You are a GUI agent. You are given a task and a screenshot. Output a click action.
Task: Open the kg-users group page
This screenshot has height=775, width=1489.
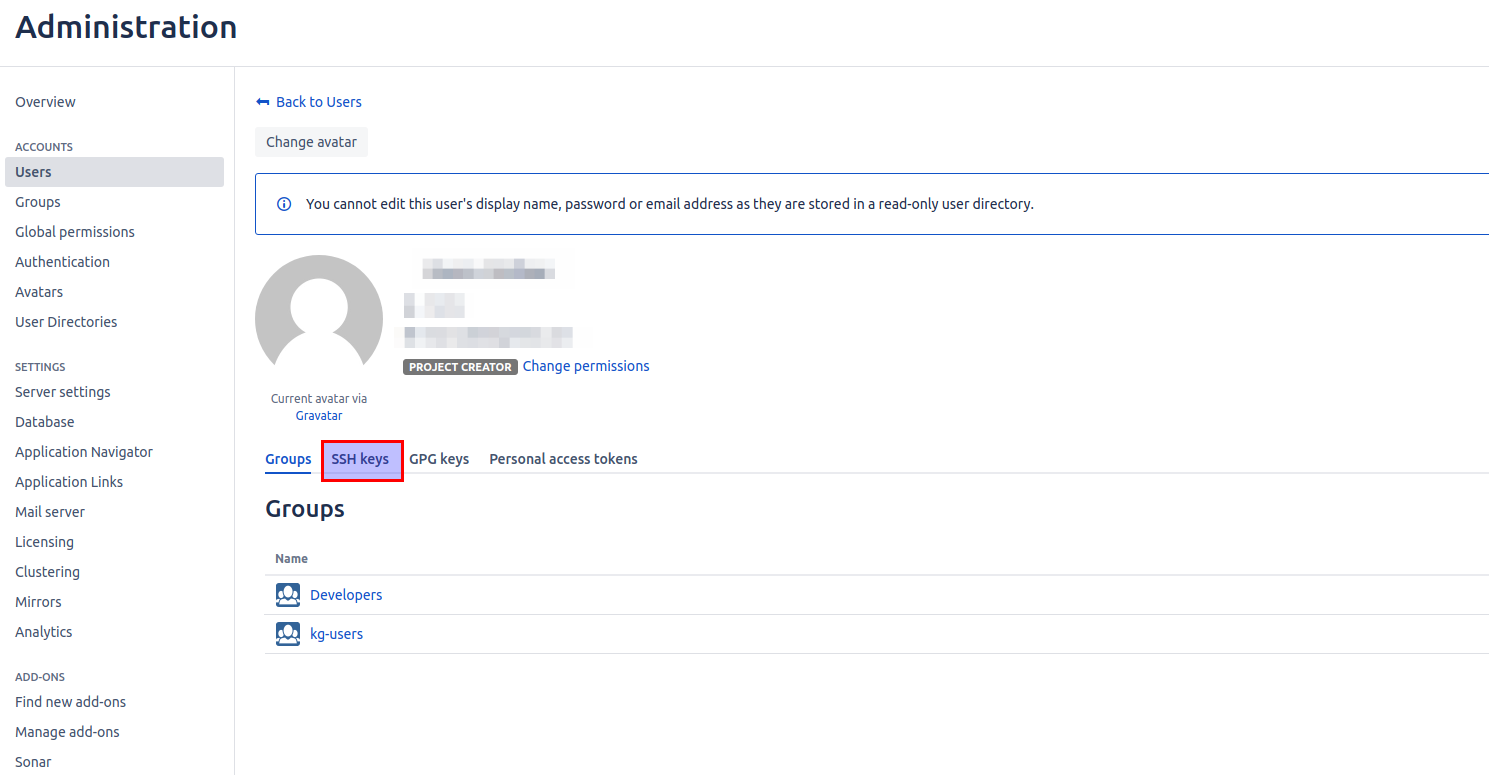(x=336, y=633)
